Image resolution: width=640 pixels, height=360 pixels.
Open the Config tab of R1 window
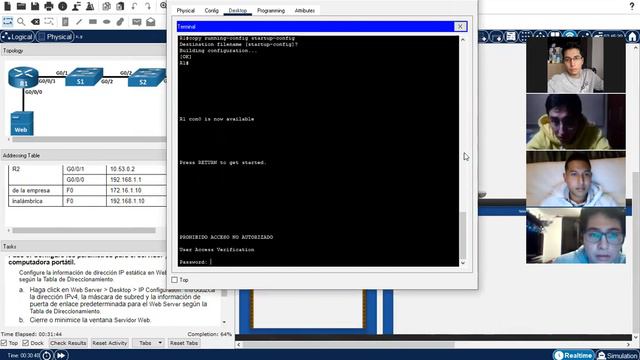211,11
